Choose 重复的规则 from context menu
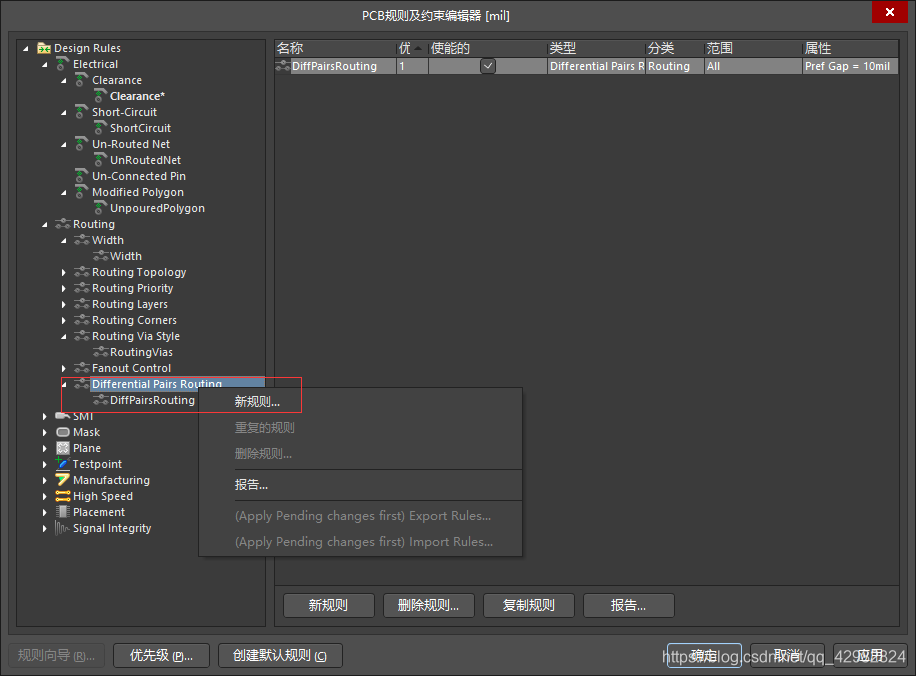 point(360,428)
